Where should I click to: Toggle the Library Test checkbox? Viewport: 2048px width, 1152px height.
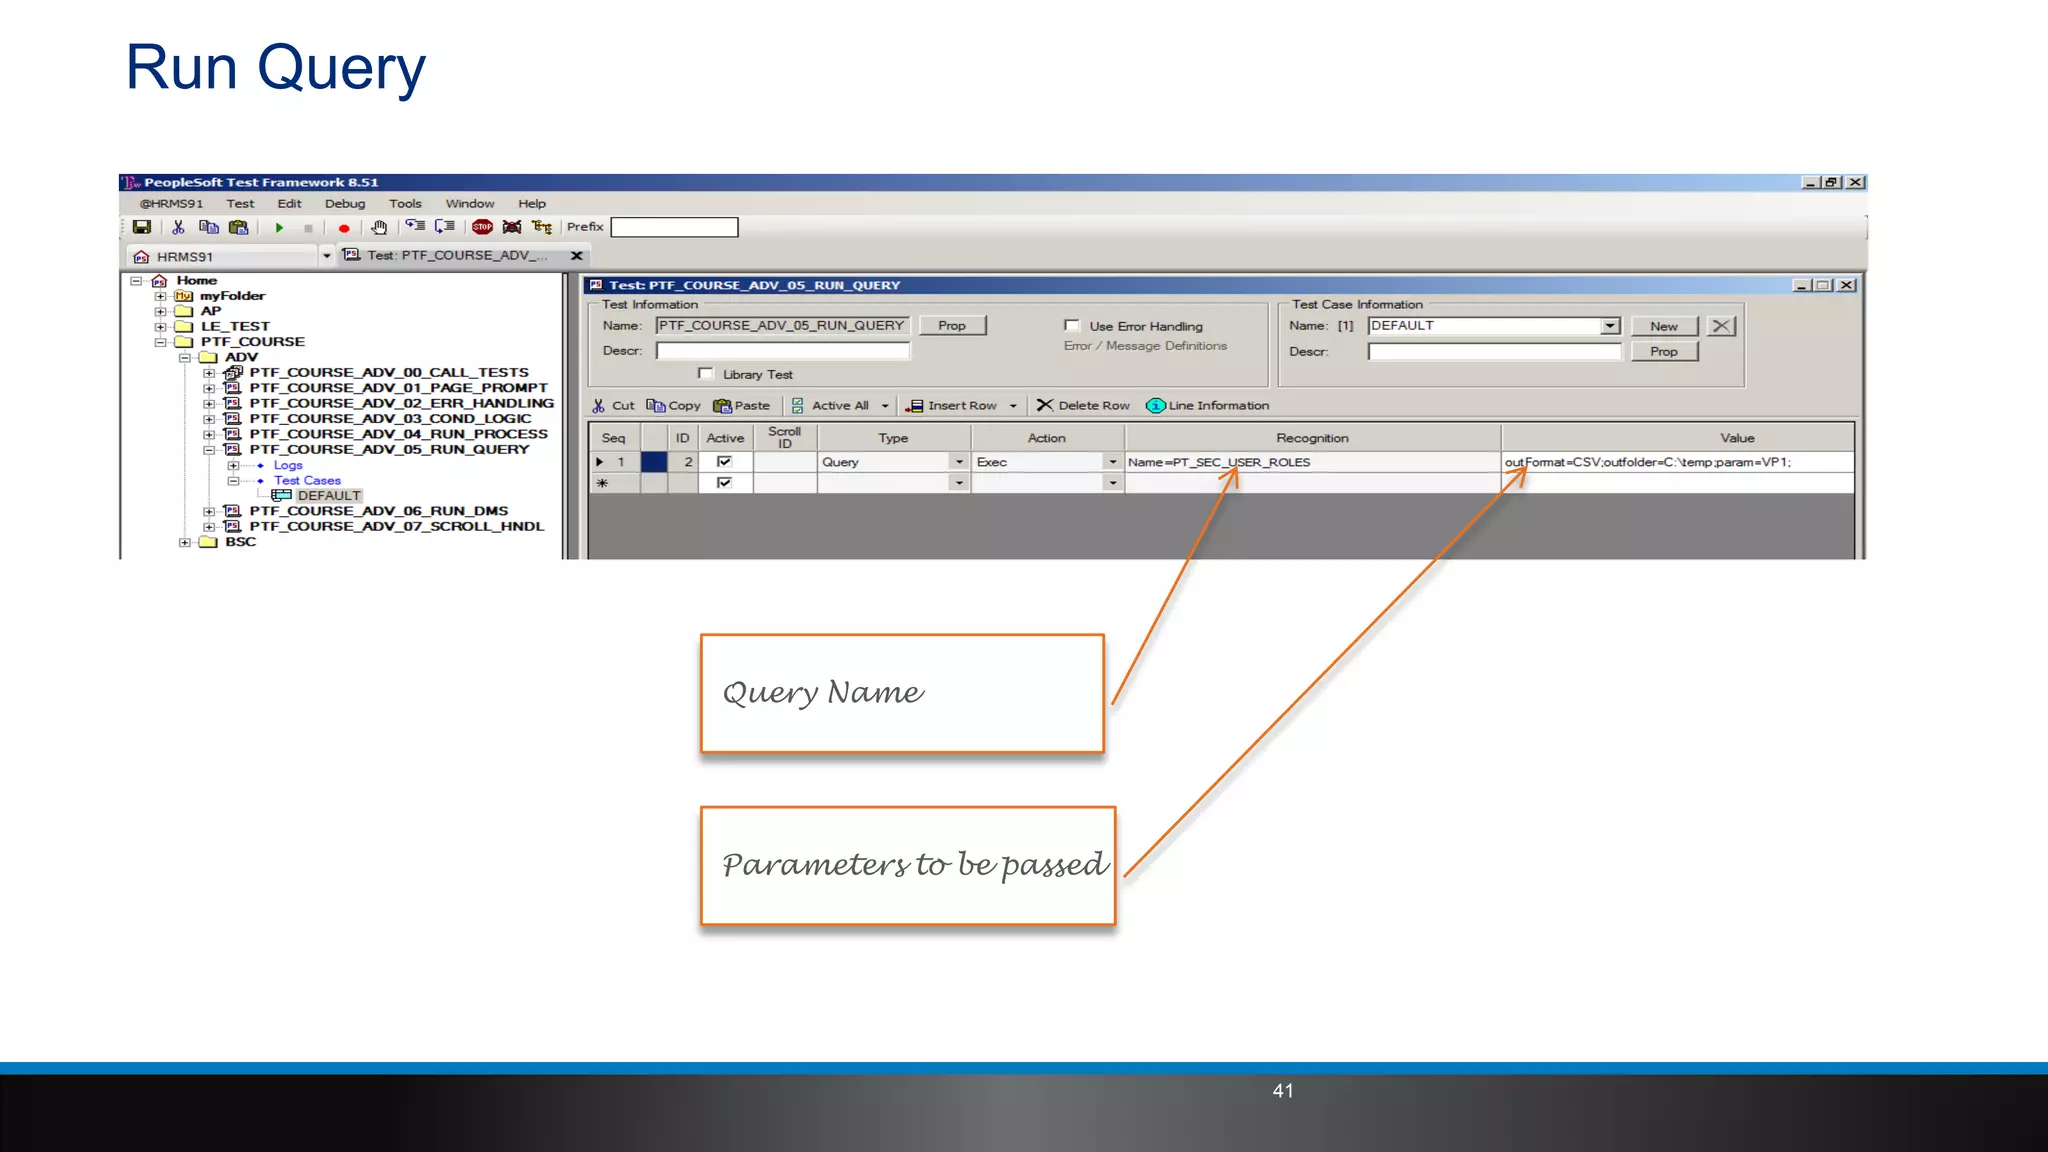[706, 374]
